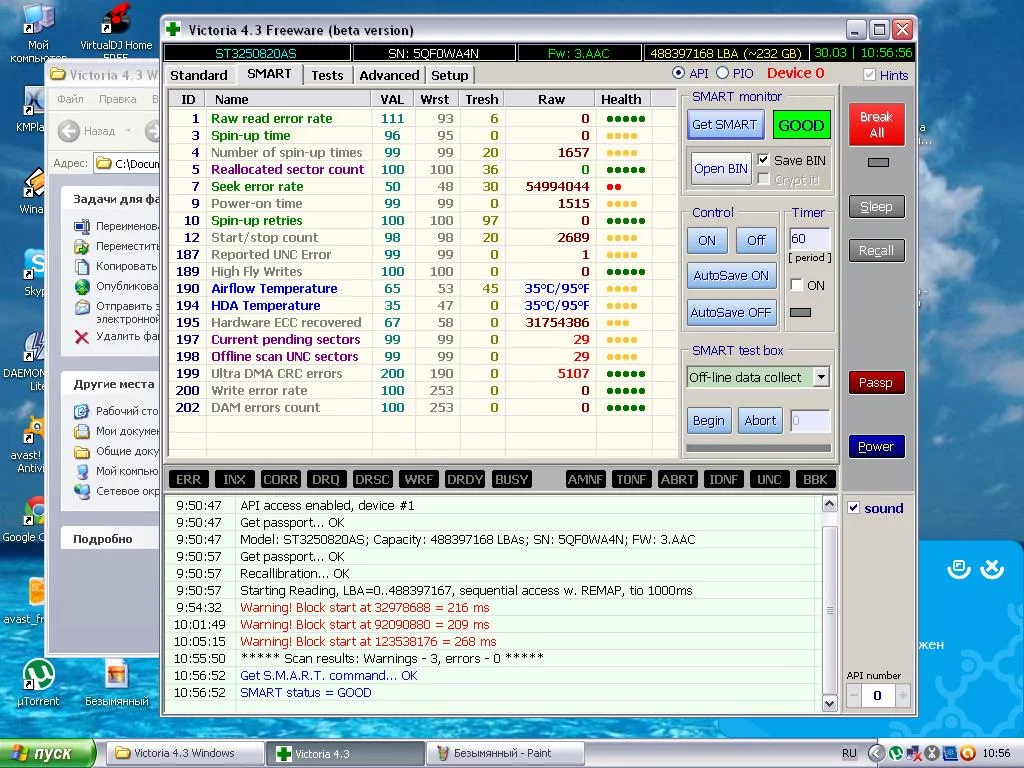
Task: Switch to the Setup tab
Action: click(x=449, y=75)
